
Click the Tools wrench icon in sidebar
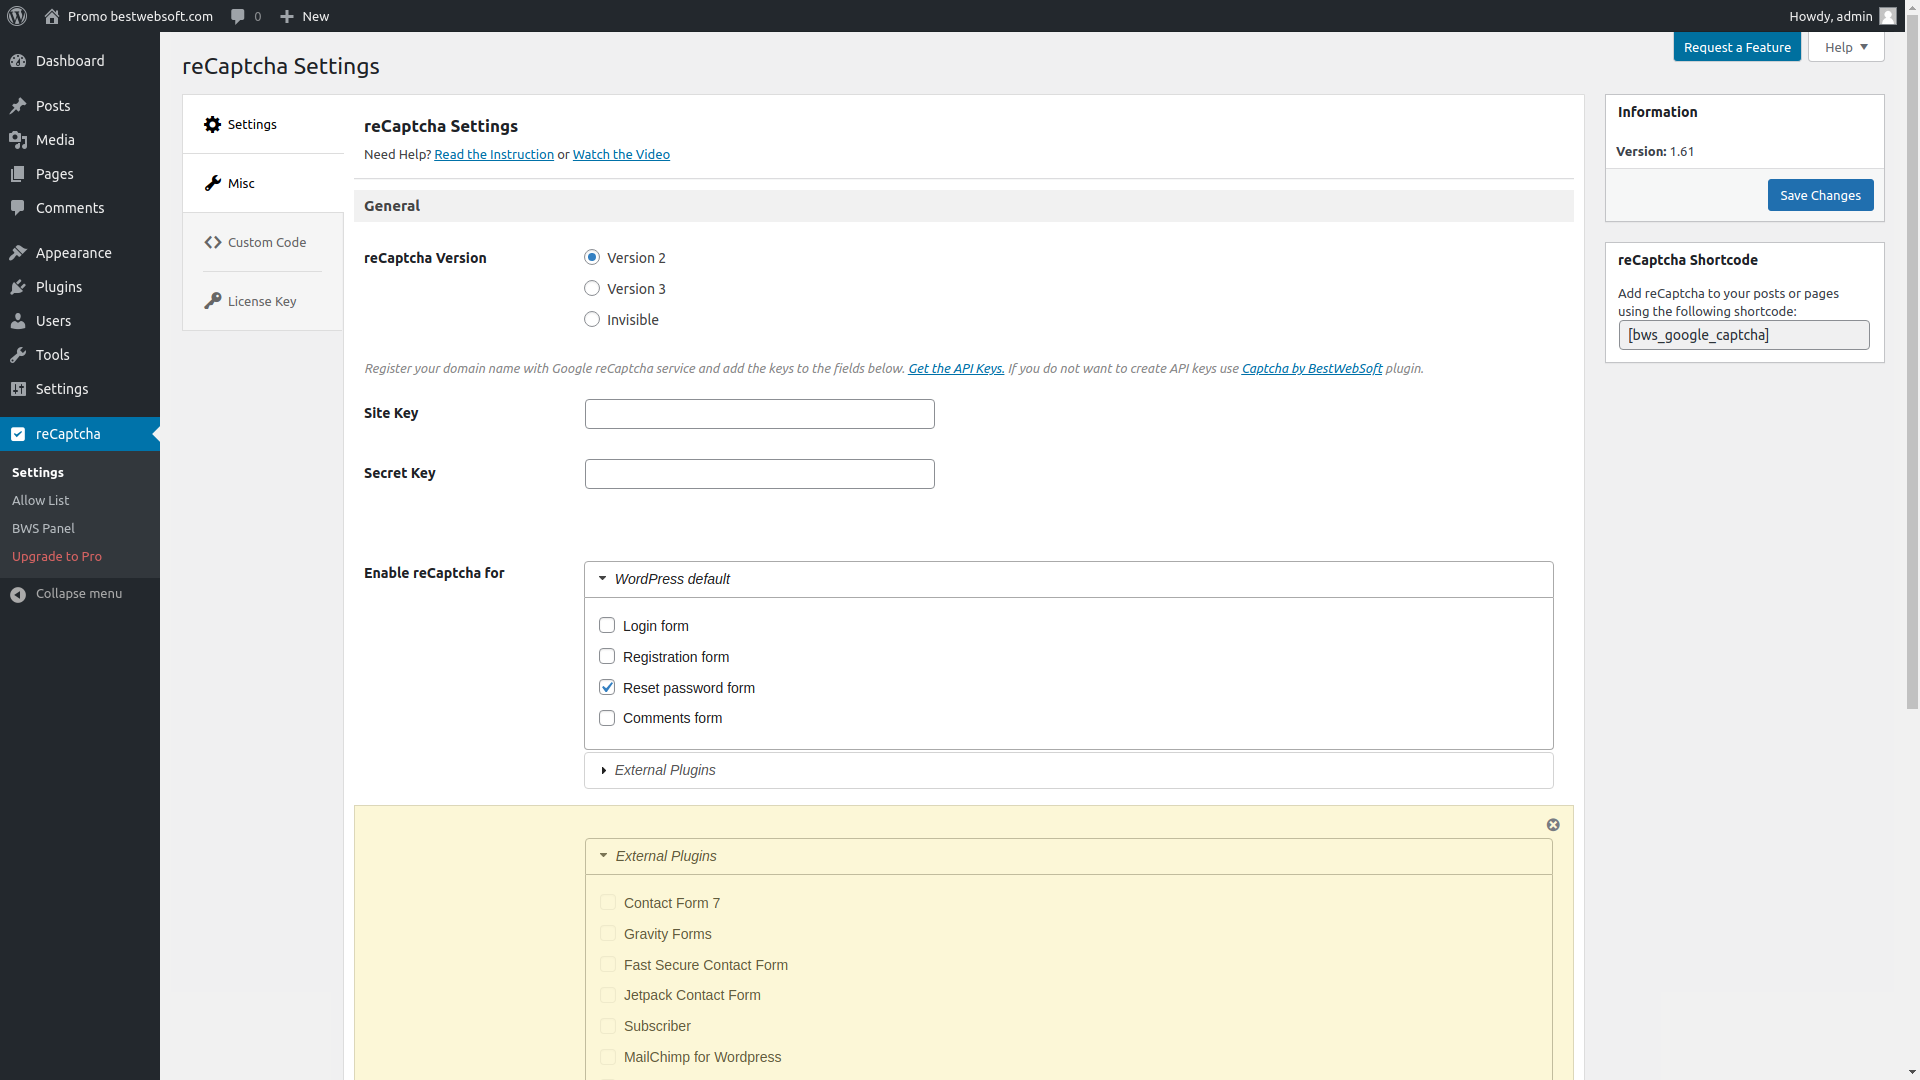[18, 355]
